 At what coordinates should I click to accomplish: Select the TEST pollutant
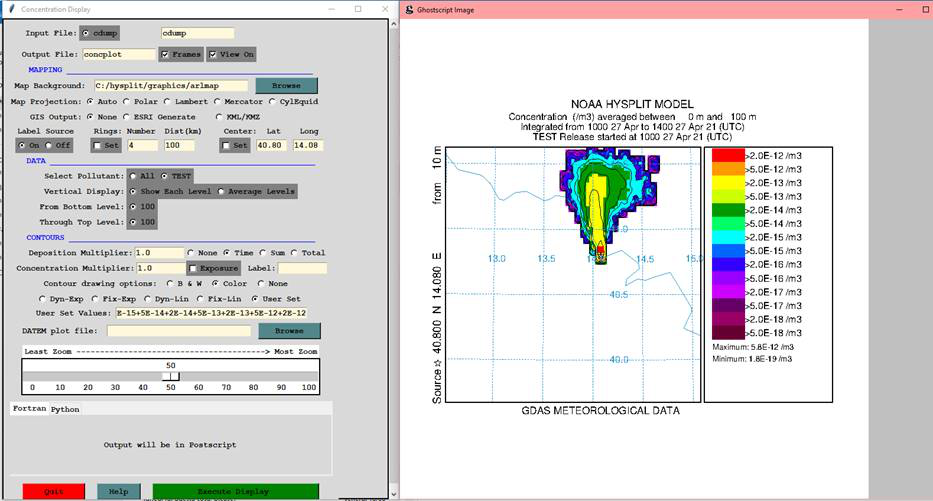tap(165, 176)
